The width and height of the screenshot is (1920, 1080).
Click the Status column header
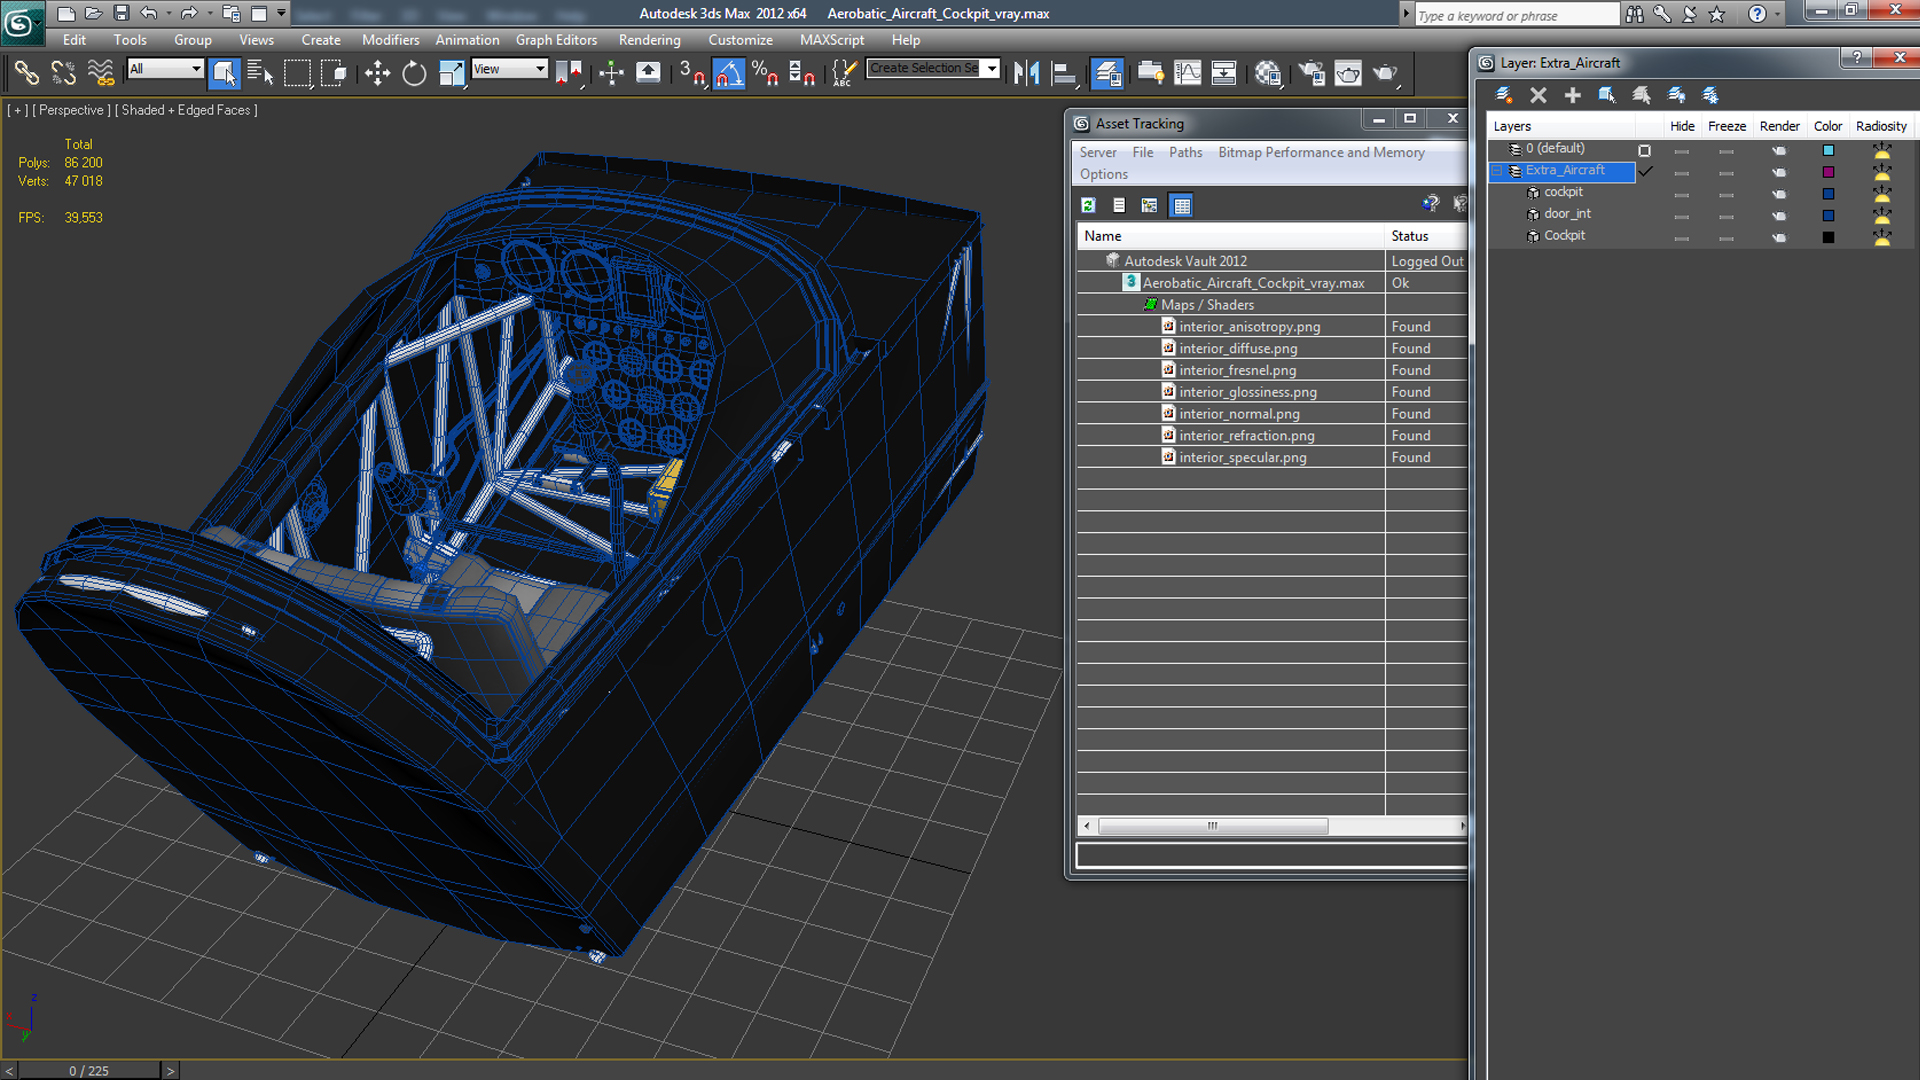pos(1426,236)
